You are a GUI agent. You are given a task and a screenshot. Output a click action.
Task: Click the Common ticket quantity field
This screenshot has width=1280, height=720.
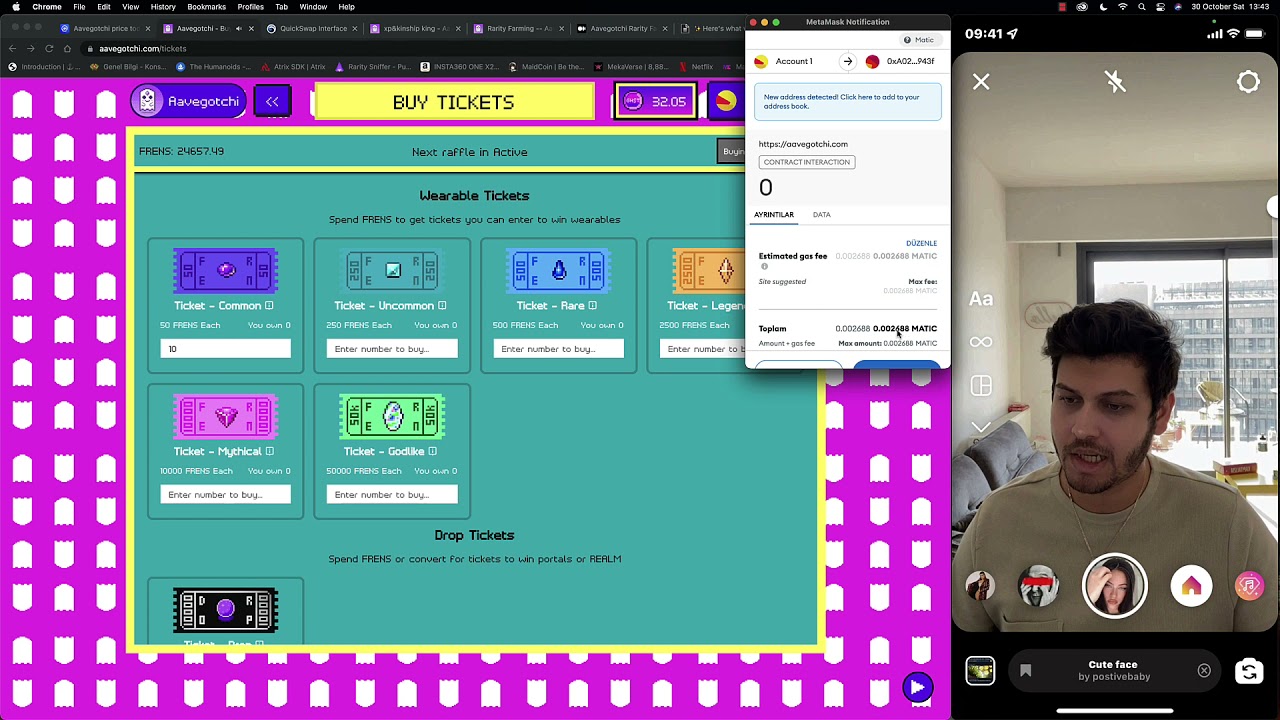tap(225, 349)
